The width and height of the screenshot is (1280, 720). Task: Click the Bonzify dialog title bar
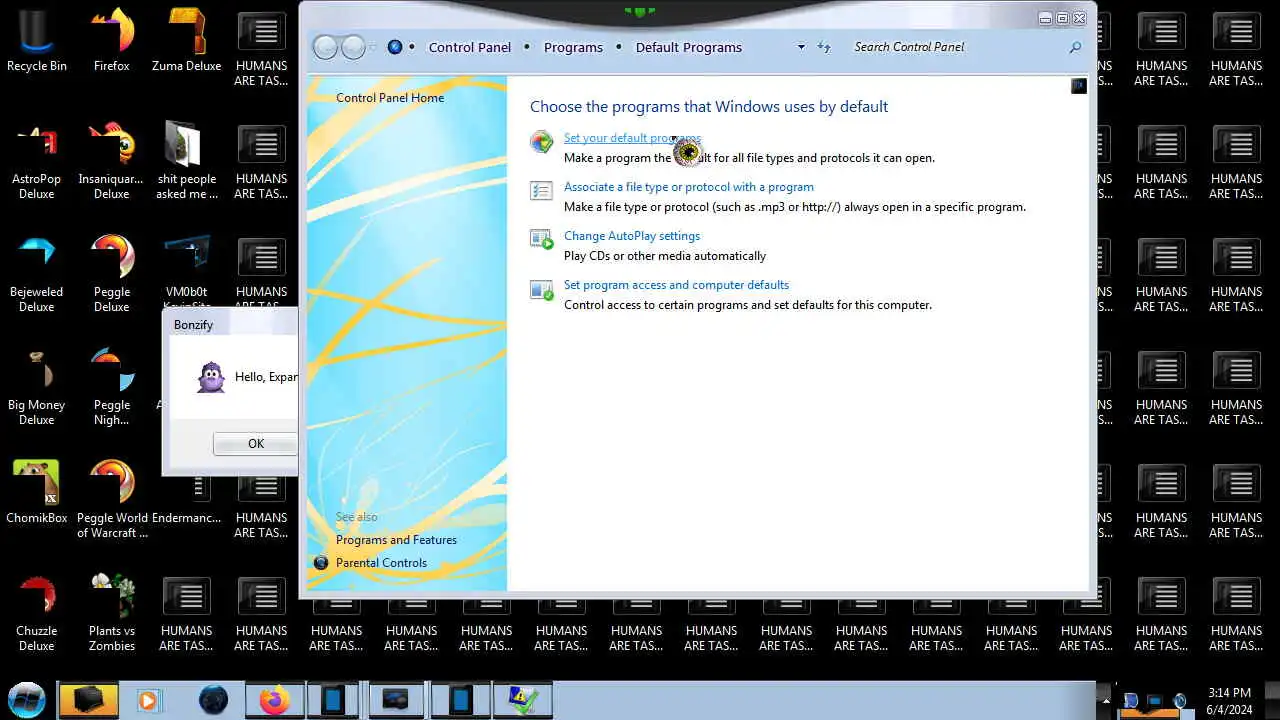click(x=230, y=324)
